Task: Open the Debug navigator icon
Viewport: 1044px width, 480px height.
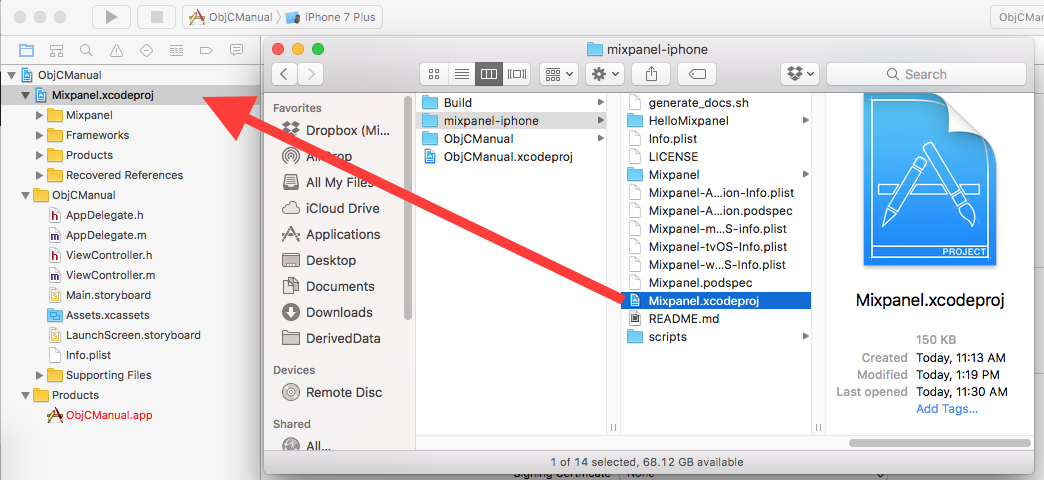Action: click(176, 50)
